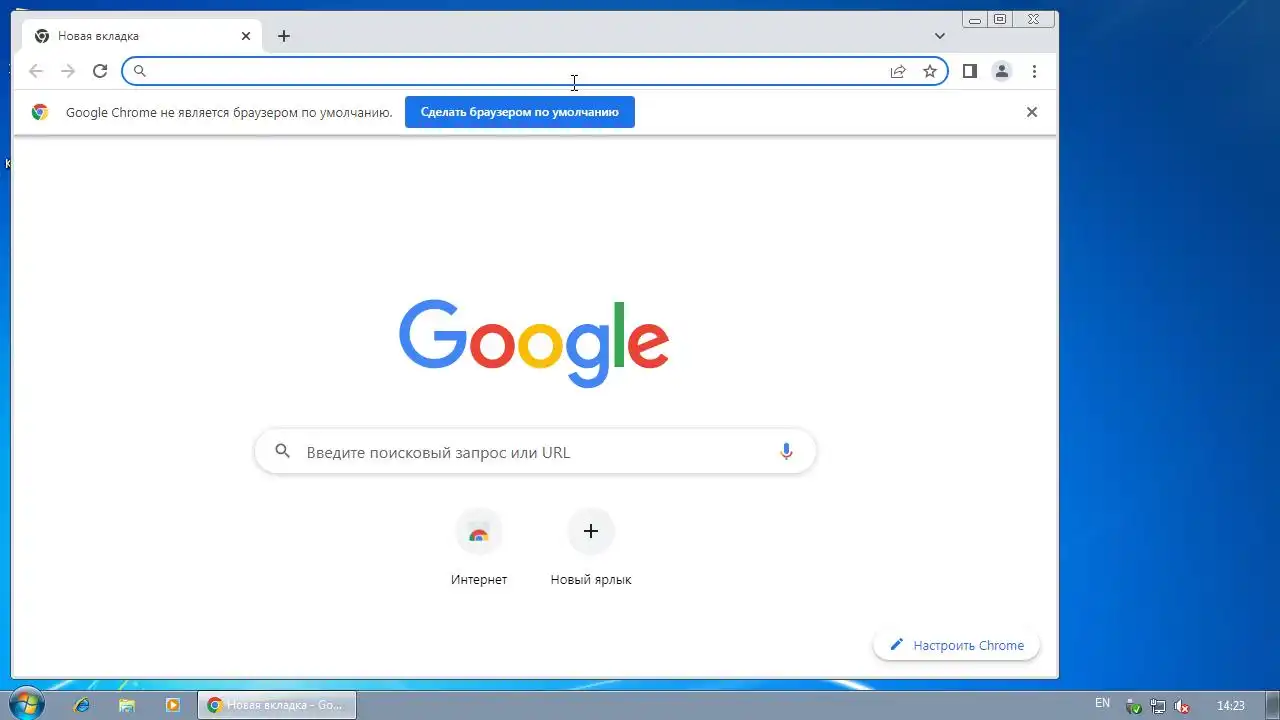The image size is (1280, 720).
Task: Open the network icon in system tray
Action: point(1158,705)
